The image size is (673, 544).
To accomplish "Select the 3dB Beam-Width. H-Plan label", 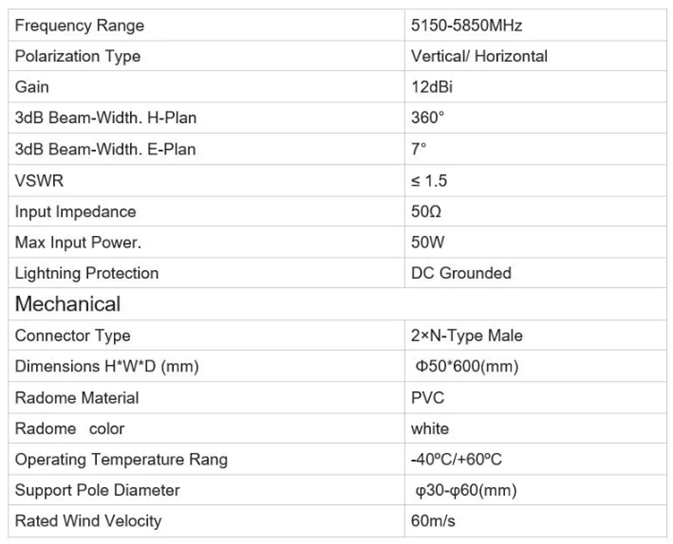I will [105, 118].
